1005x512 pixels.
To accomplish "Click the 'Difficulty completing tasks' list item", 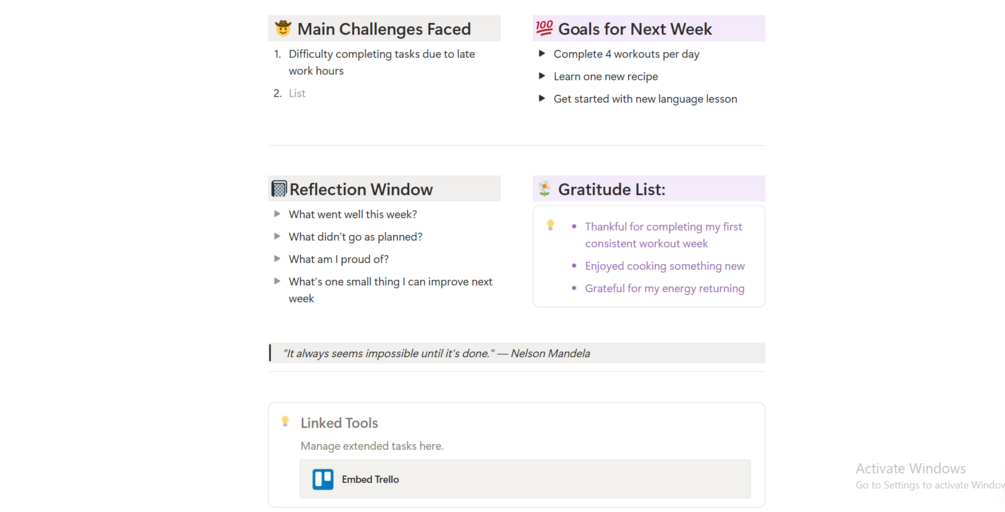I will coord(381,62).
